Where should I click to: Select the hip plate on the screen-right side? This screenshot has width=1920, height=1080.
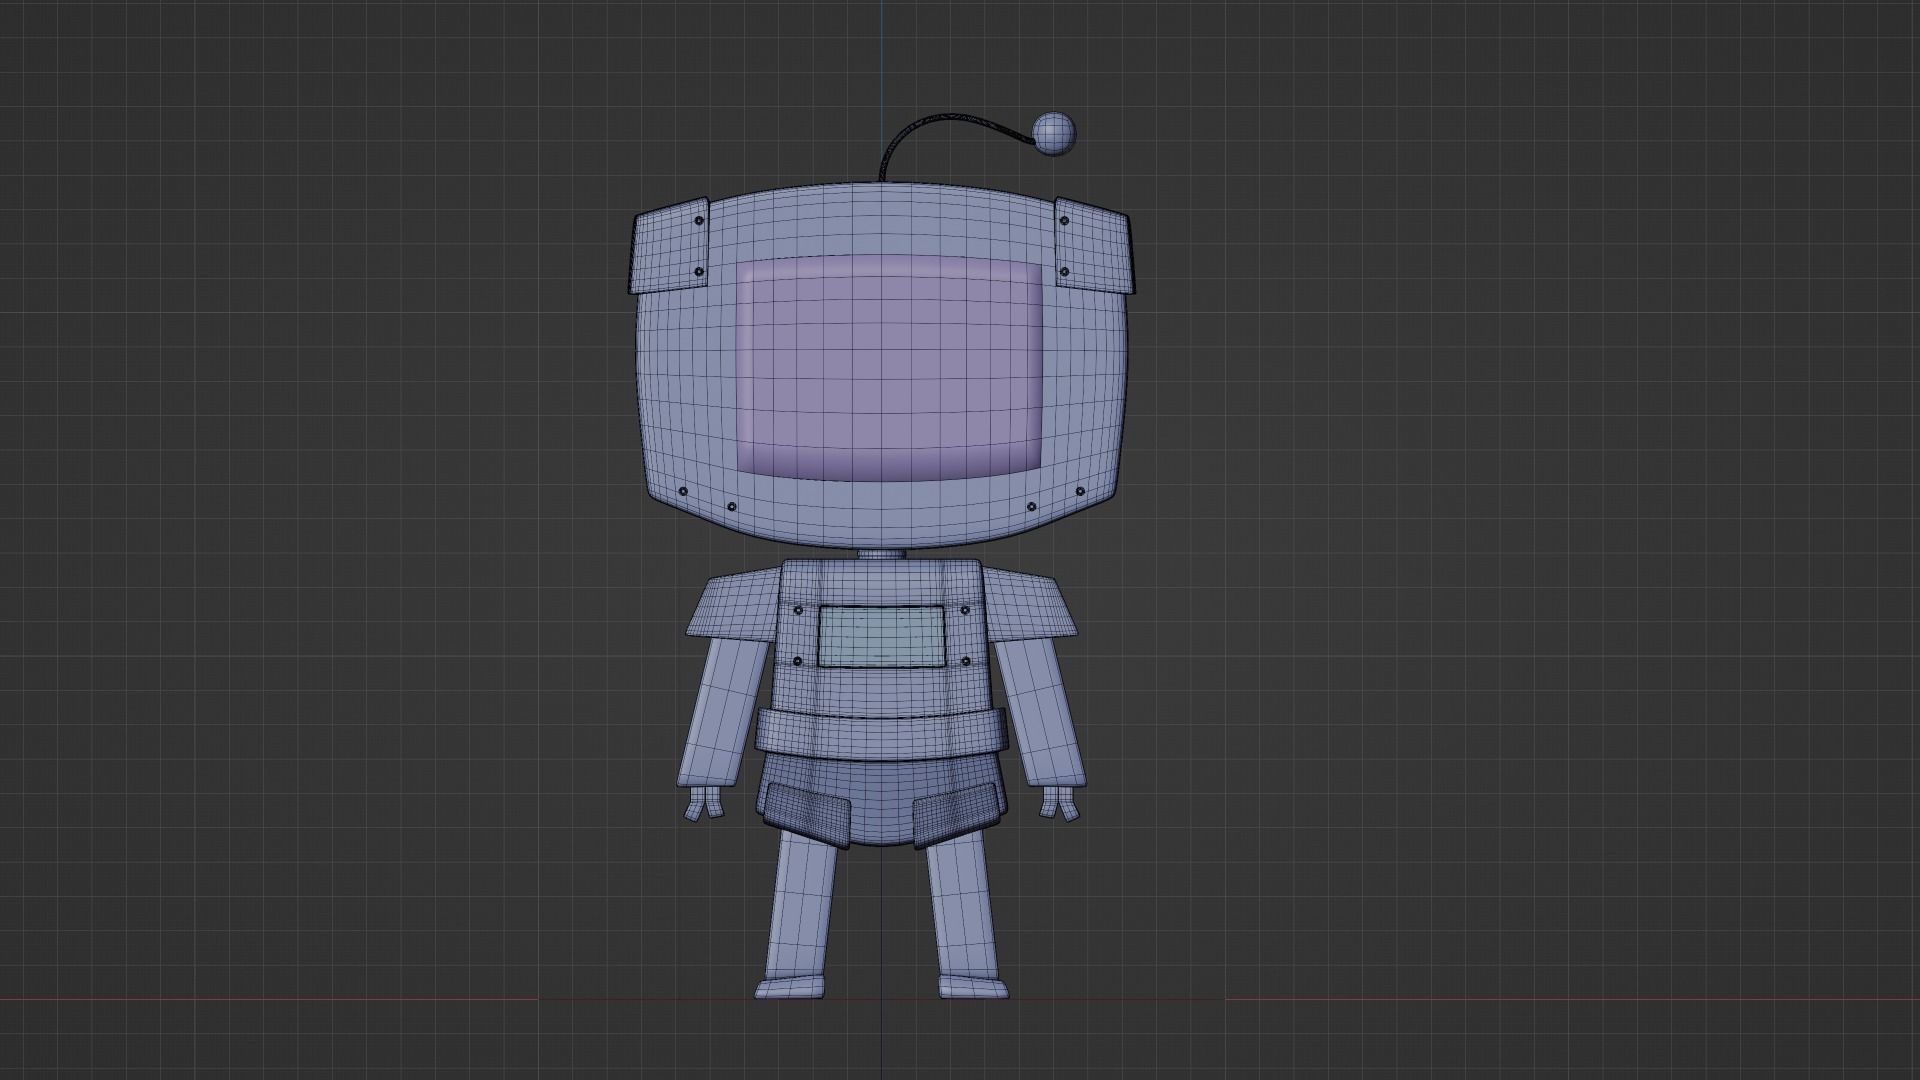(x=959, y=815)
